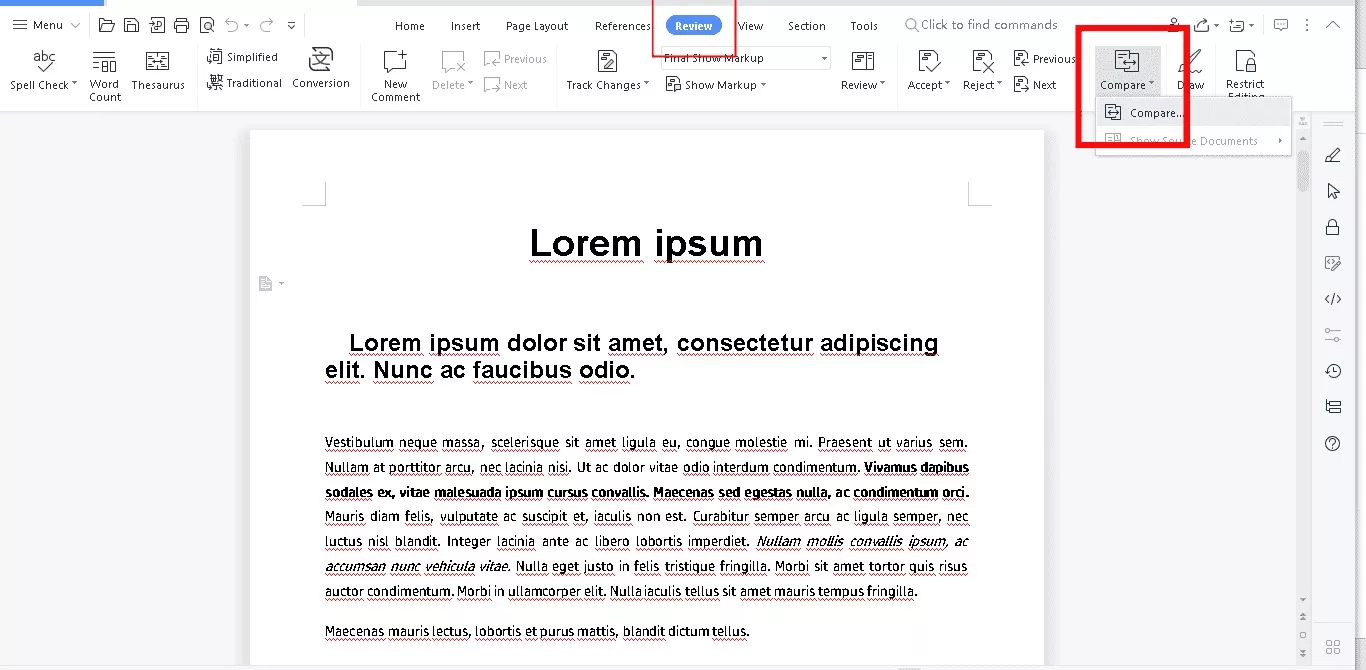This screenshot has height=670, width=1366.
Task: Open the Menu button
Action: [46, 25]
